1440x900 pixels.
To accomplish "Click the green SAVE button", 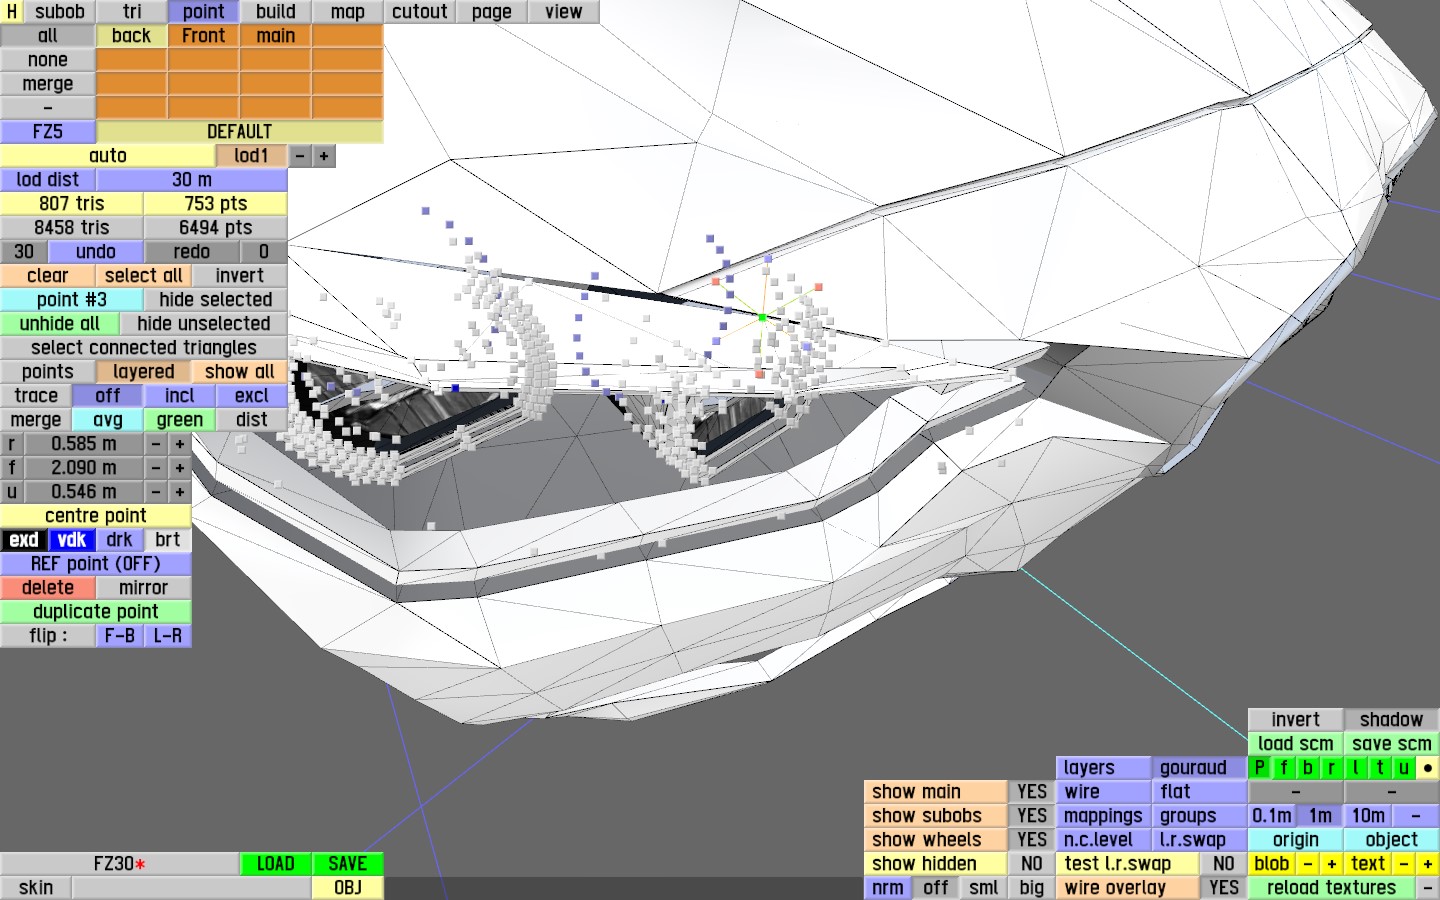I will pyautogui.click(x=348, y=864).
